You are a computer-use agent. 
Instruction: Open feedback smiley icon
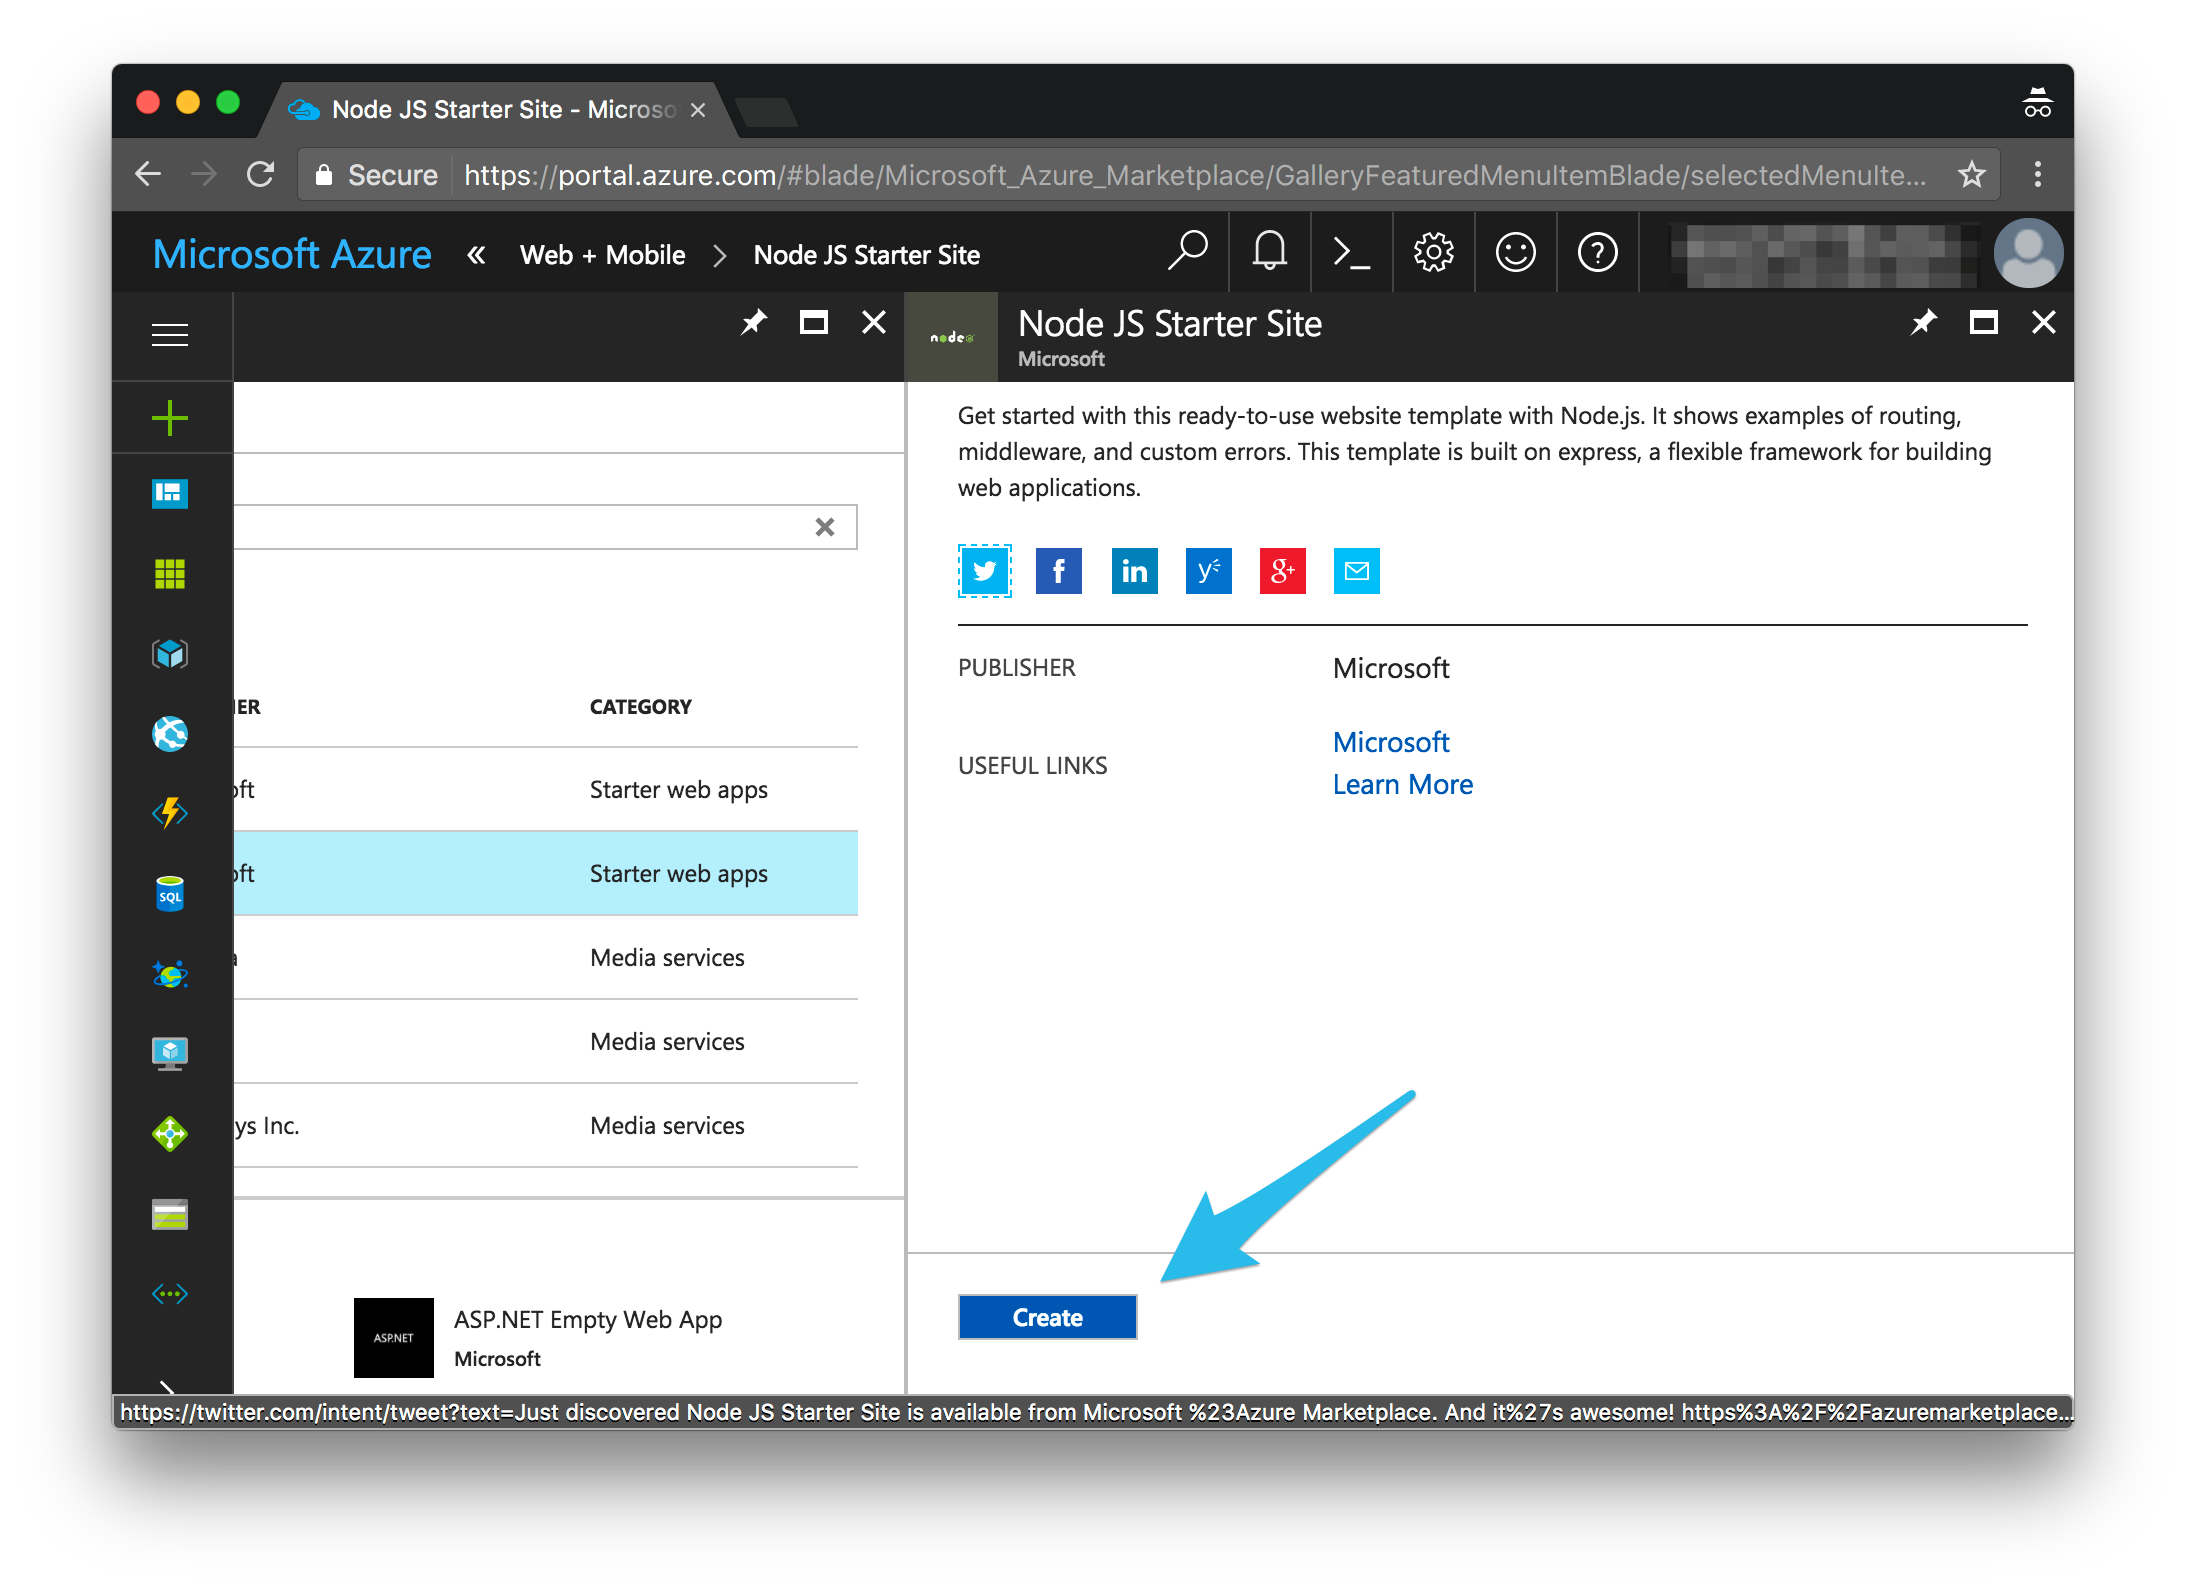(x=1515, y=253)
